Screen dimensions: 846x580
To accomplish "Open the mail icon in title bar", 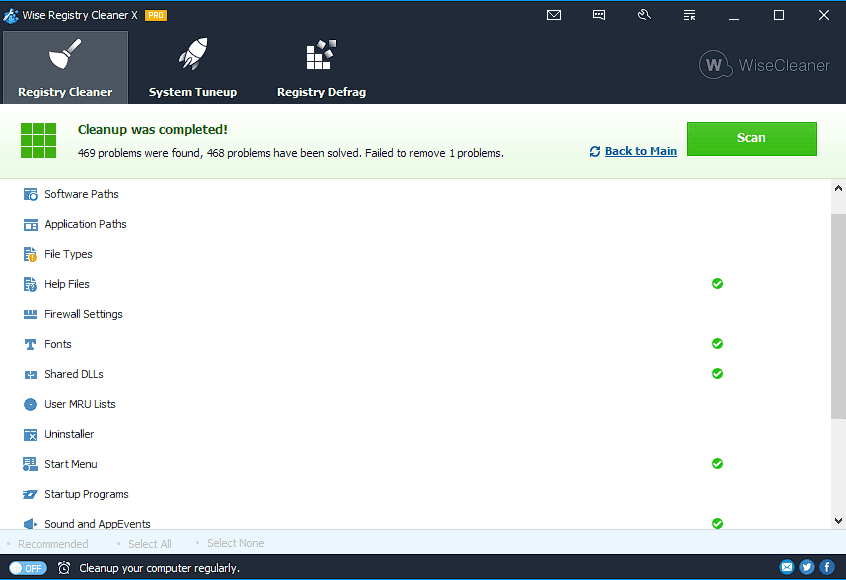I will (x=554, y=15).
